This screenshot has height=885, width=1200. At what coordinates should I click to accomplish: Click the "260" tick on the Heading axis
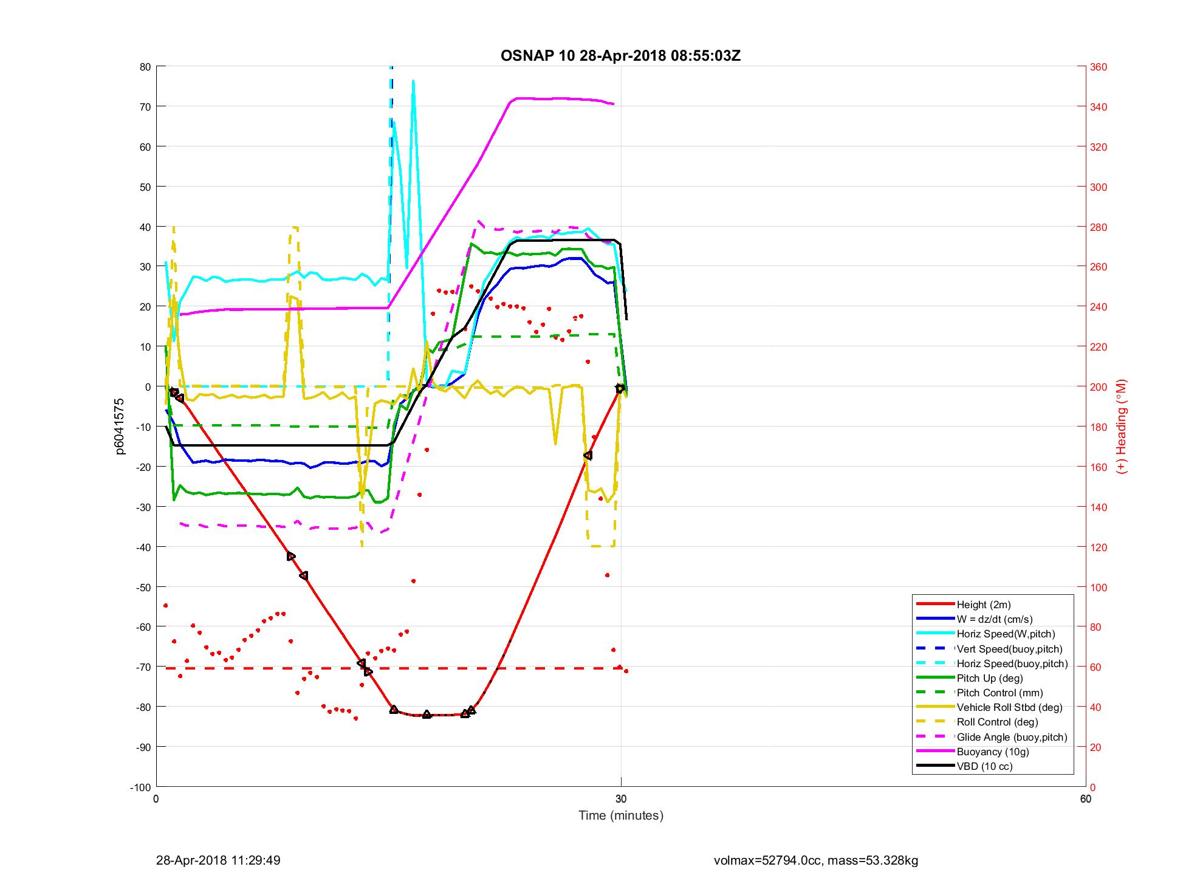[1100, 267]
